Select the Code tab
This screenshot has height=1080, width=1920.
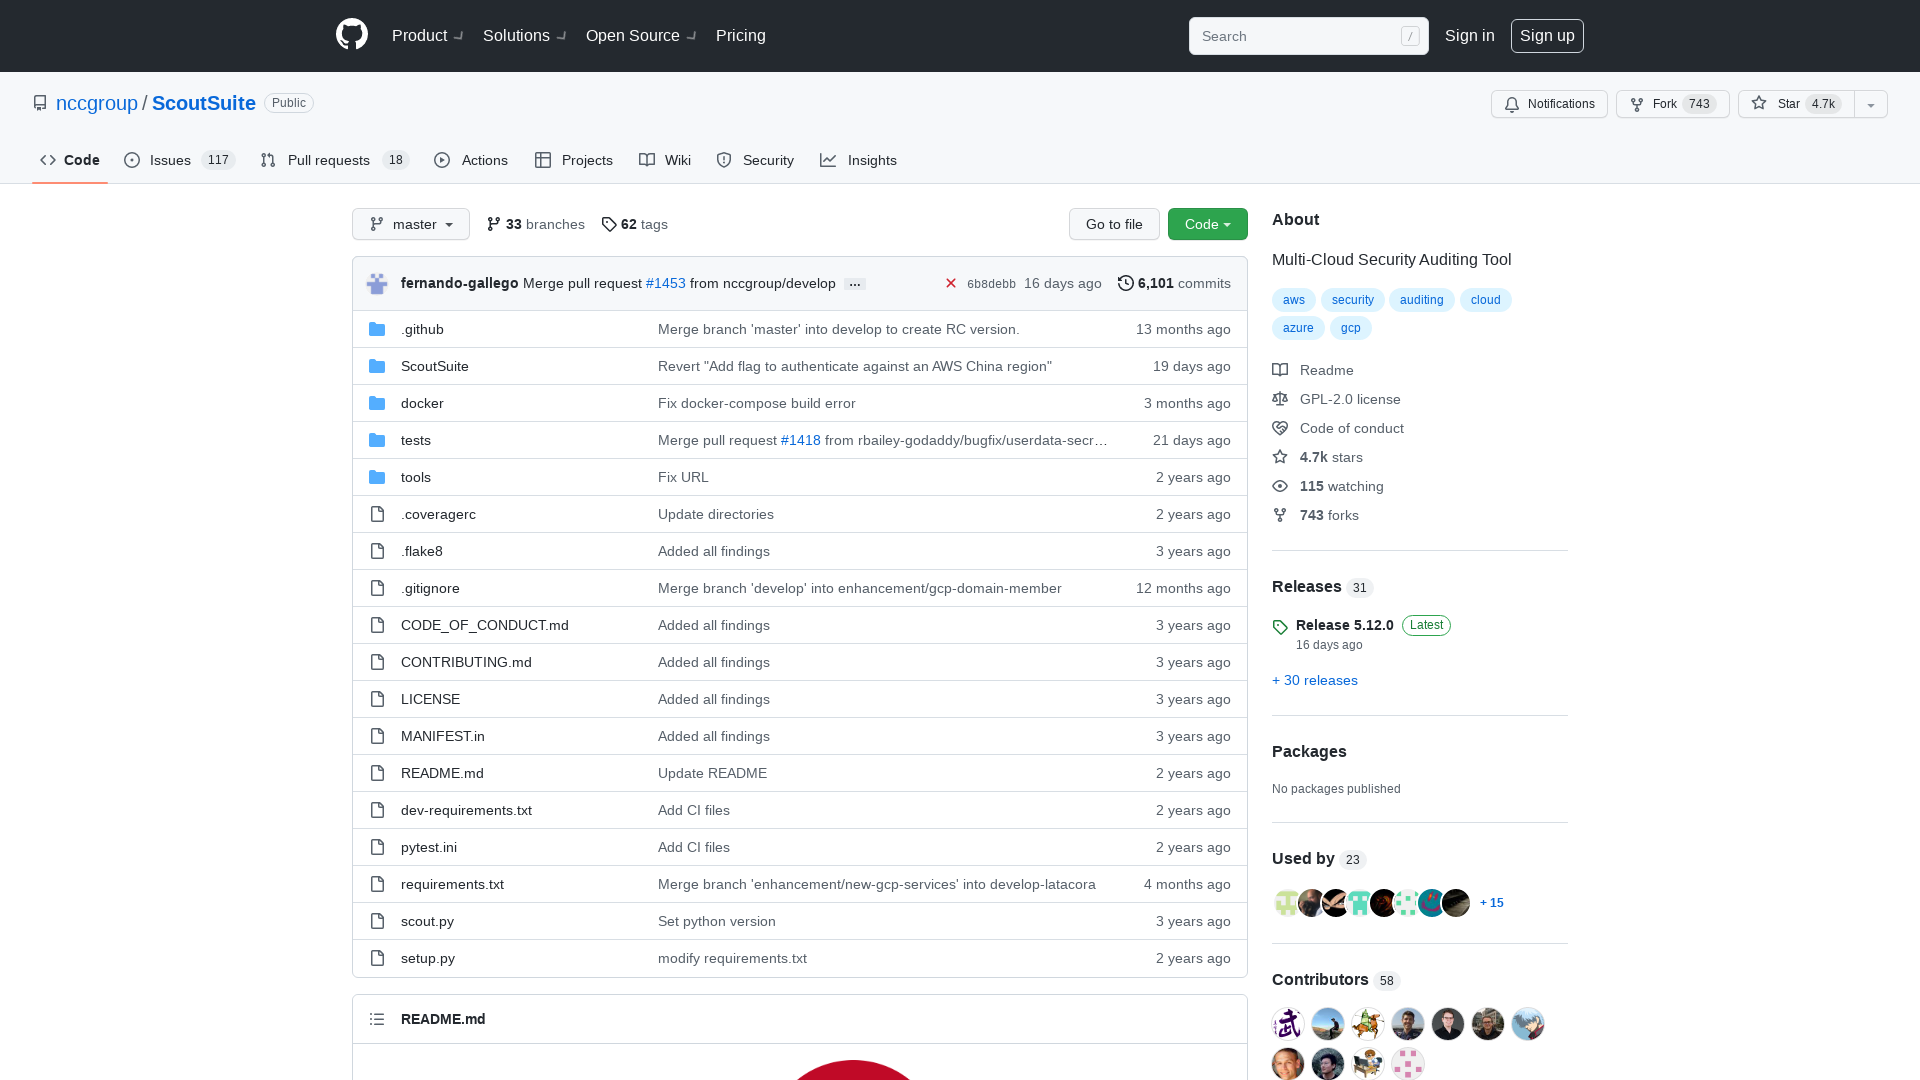[70, 160]
